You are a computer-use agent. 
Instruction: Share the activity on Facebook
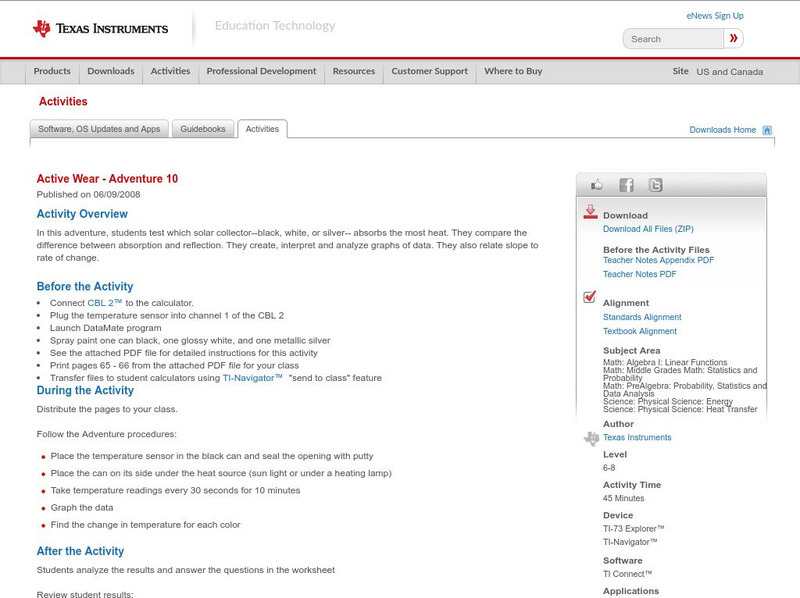(x=626, y=184)
